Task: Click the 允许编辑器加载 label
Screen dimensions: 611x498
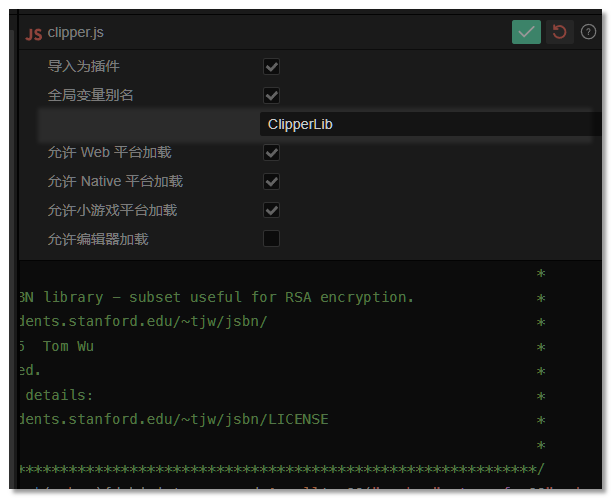Action: (x=98, y=239)
